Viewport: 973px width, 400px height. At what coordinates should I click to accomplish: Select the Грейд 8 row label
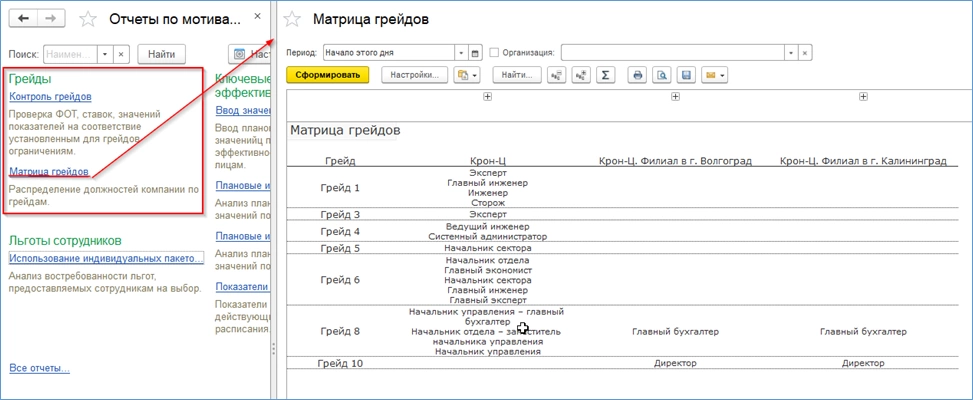click(340, 331)
